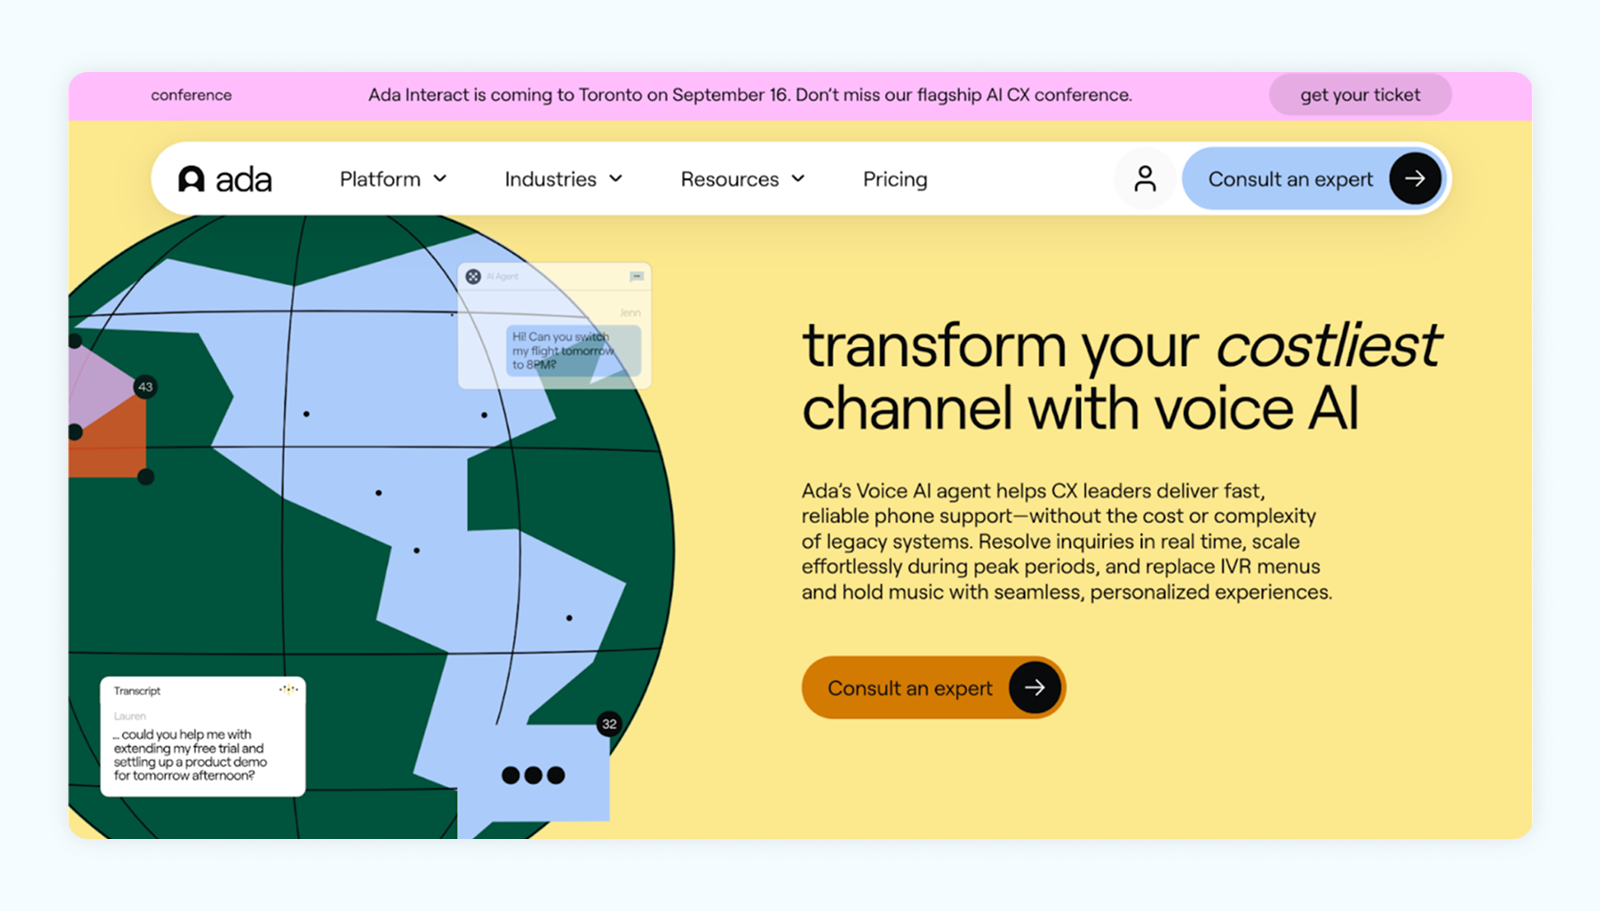Viewport: 1600px width, 911px height.
Task: Click the 'Lauren' name in Transcript card
Action: [x=130, y=716]
